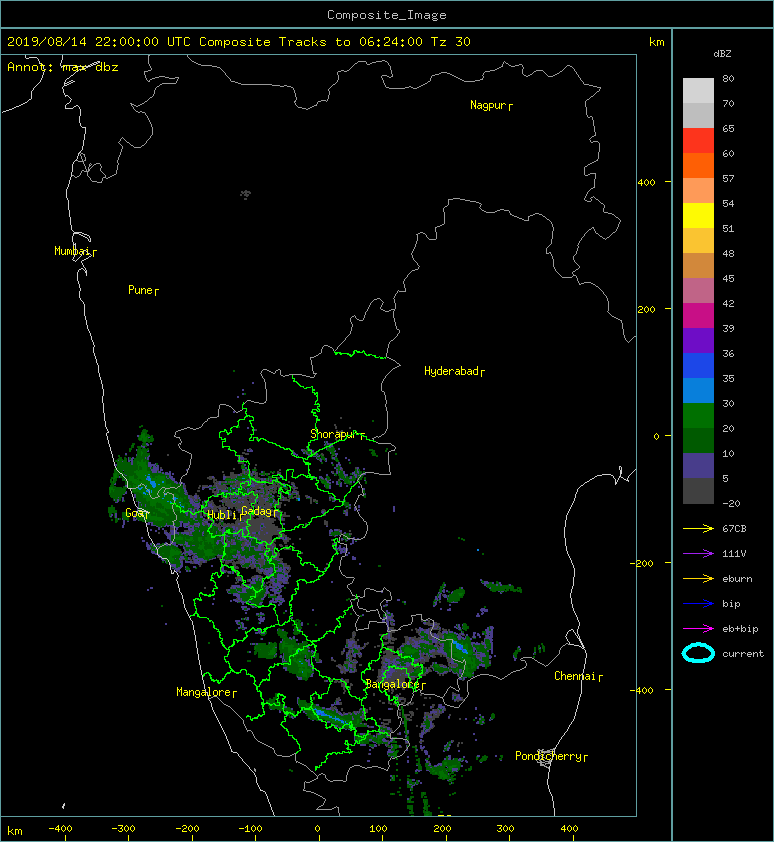This screenshot has width=774, height=842.
Task: Click the eb+bip legend label text
Action: tap(740, 629)
